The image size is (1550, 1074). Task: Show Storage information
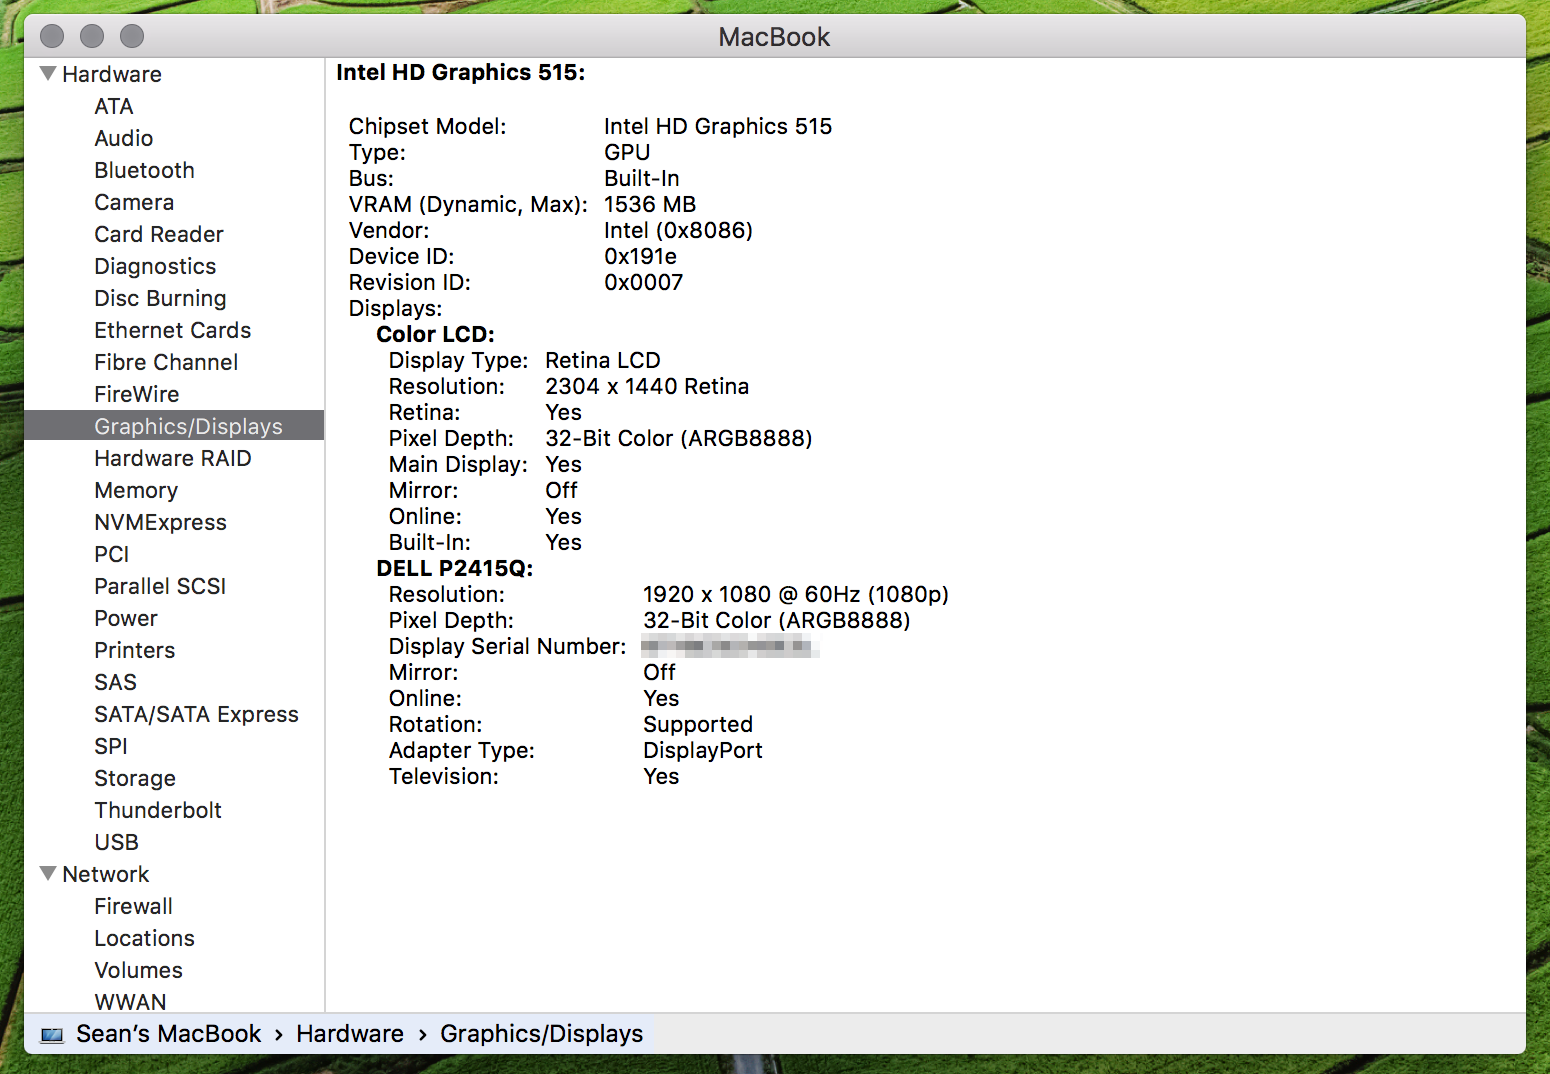[135, 778]
